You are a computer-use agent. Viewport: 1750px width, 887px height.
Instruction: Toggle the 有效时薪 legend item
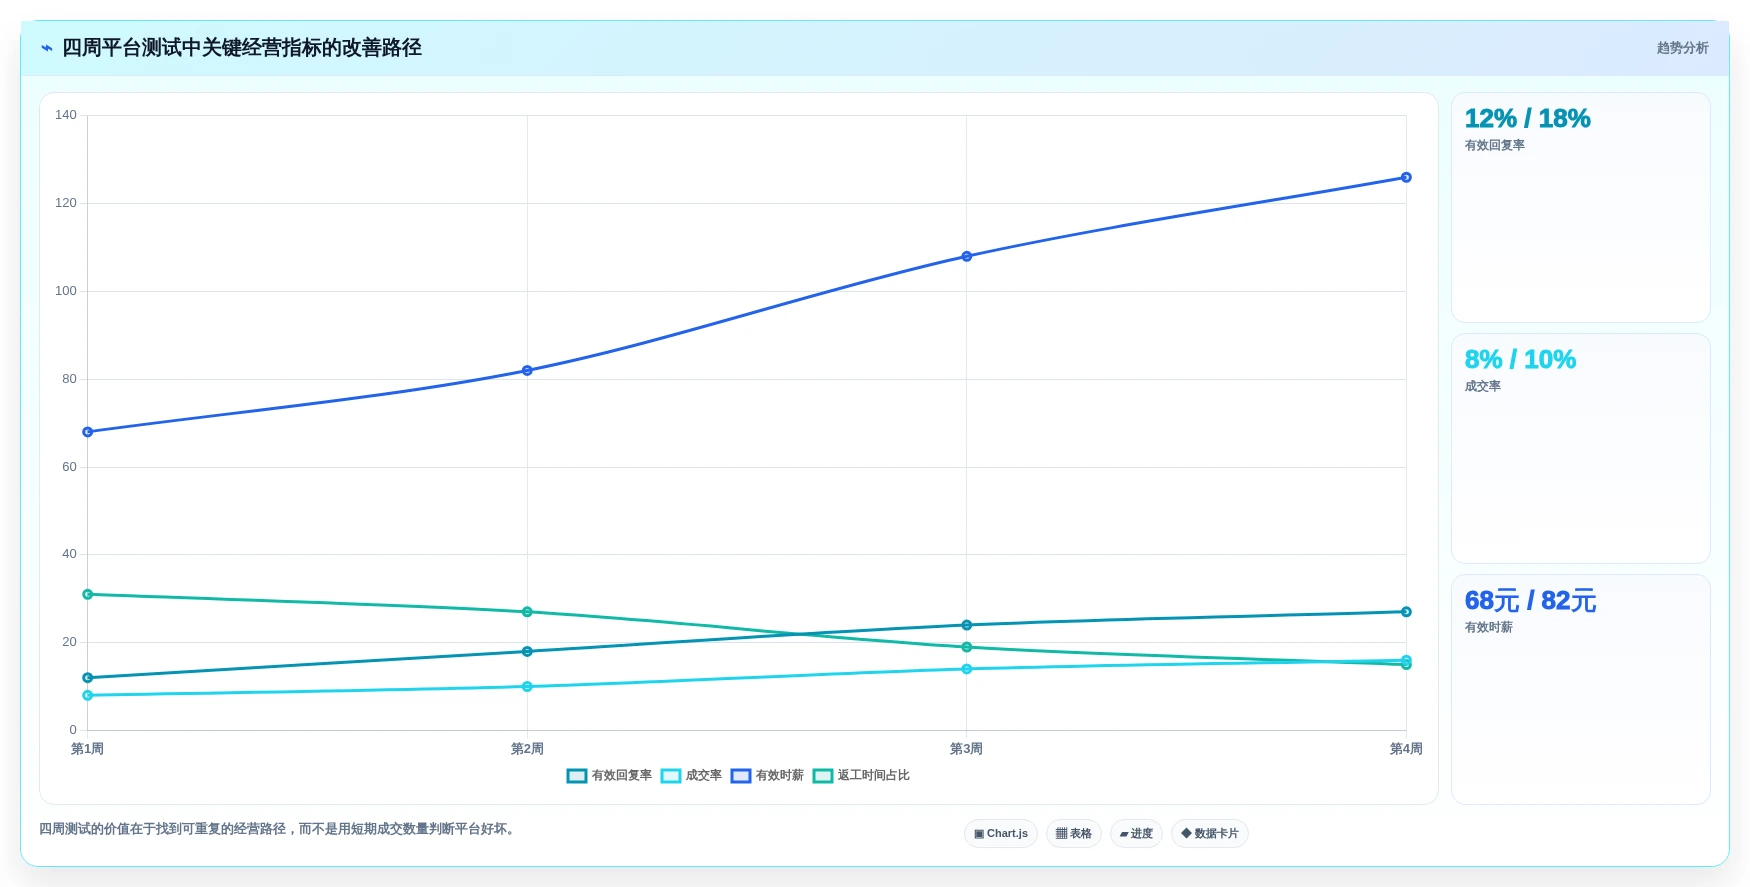(x=767, y=776)
